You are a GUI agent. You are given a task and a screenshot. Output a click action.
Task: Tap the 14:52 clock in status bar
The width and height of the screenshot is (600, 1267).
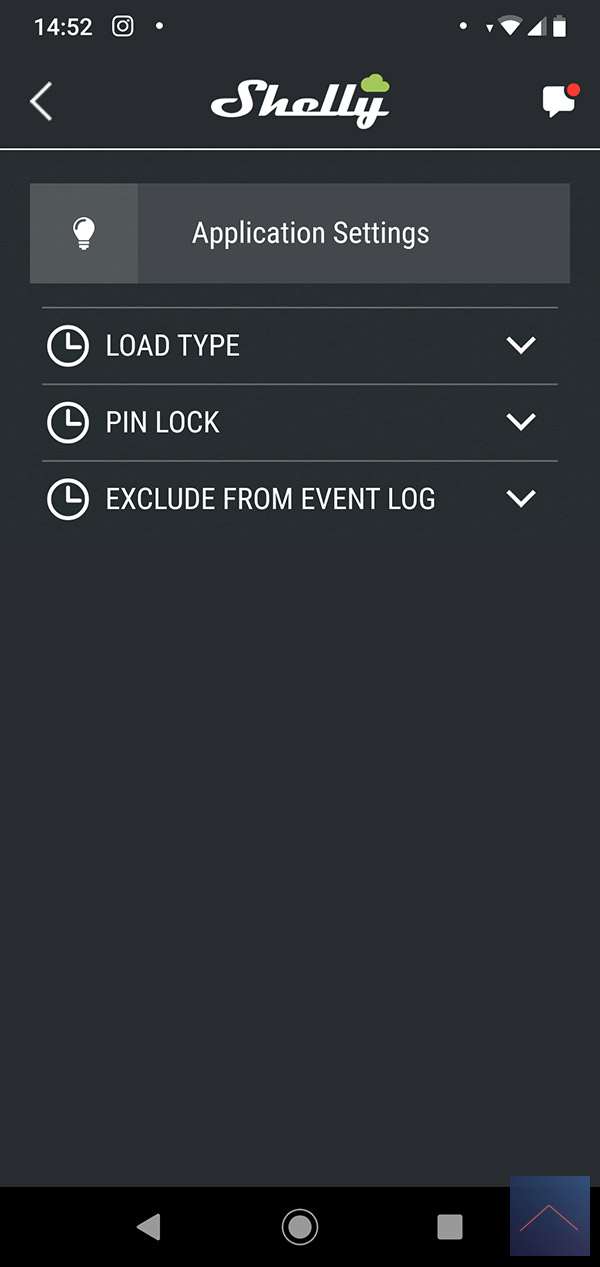tap(63, 27)
